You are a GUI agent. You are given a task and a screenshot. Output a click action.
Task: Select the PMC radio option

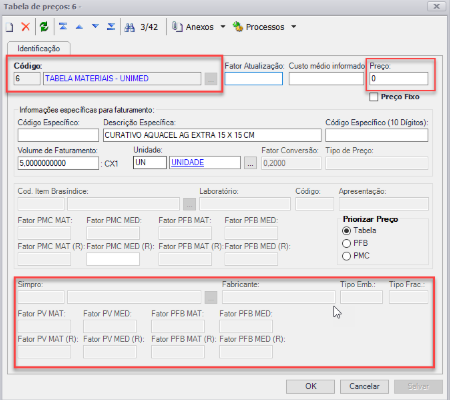point(346,256)
